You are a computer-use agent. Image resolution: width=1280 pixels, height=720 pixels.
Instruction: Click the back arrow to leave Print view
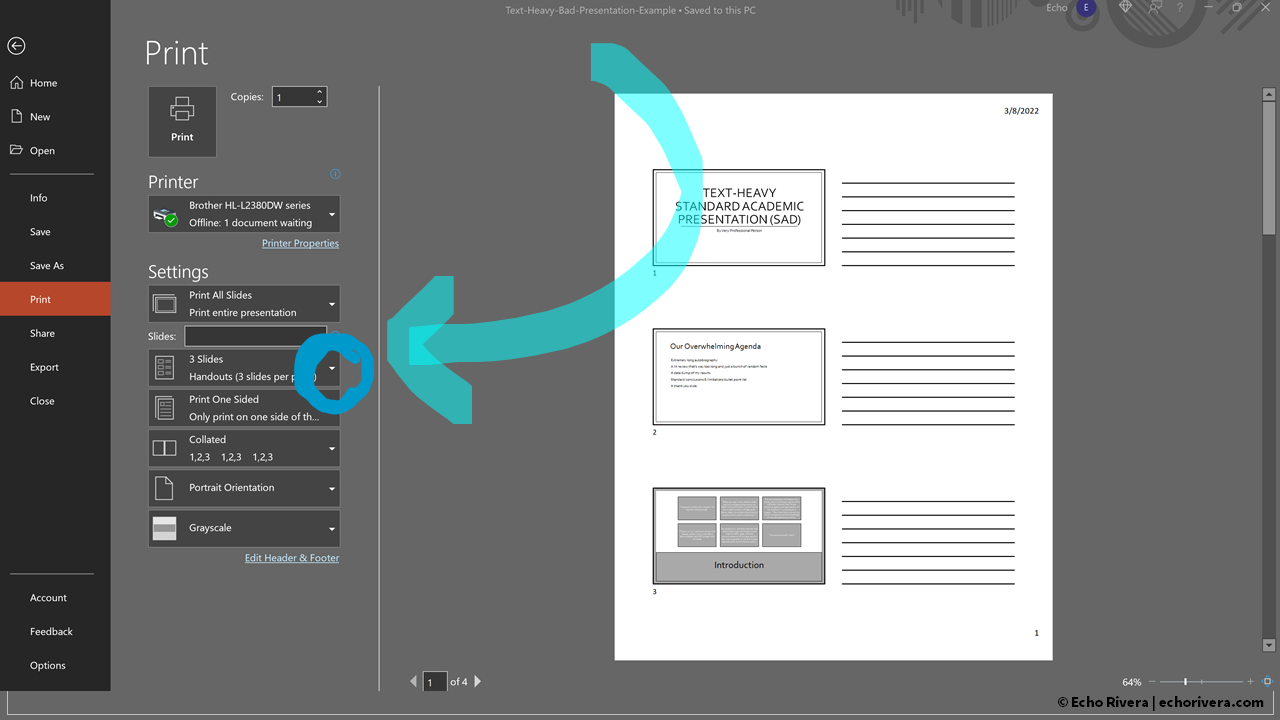click(16, 45)
